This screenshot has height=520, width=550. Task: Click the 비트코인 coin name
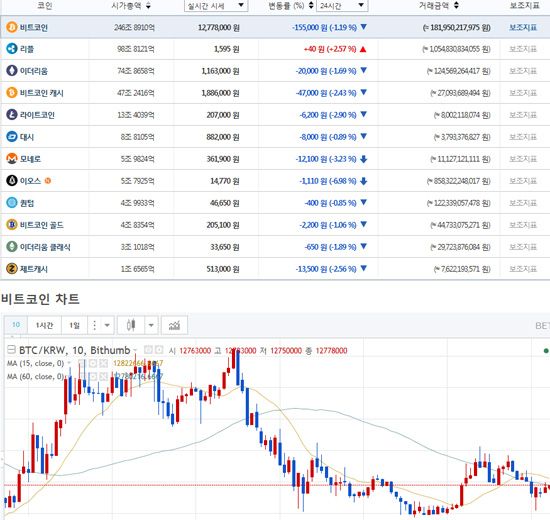[x=34, y=27]
